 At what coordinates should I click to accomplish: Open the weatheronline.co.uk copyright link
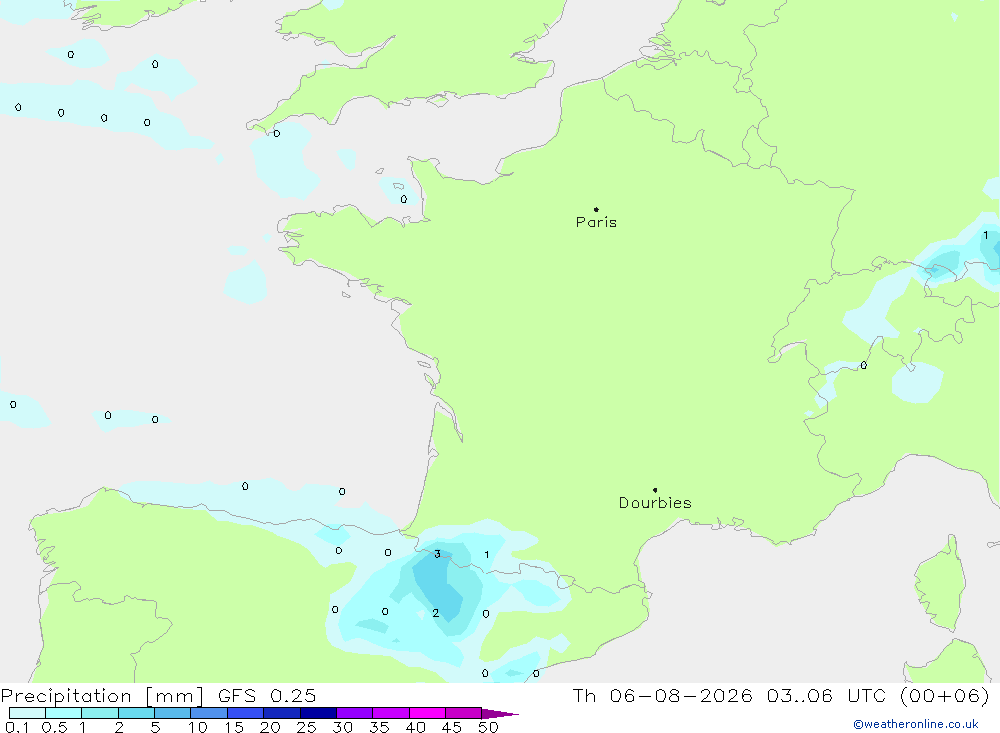916,724
